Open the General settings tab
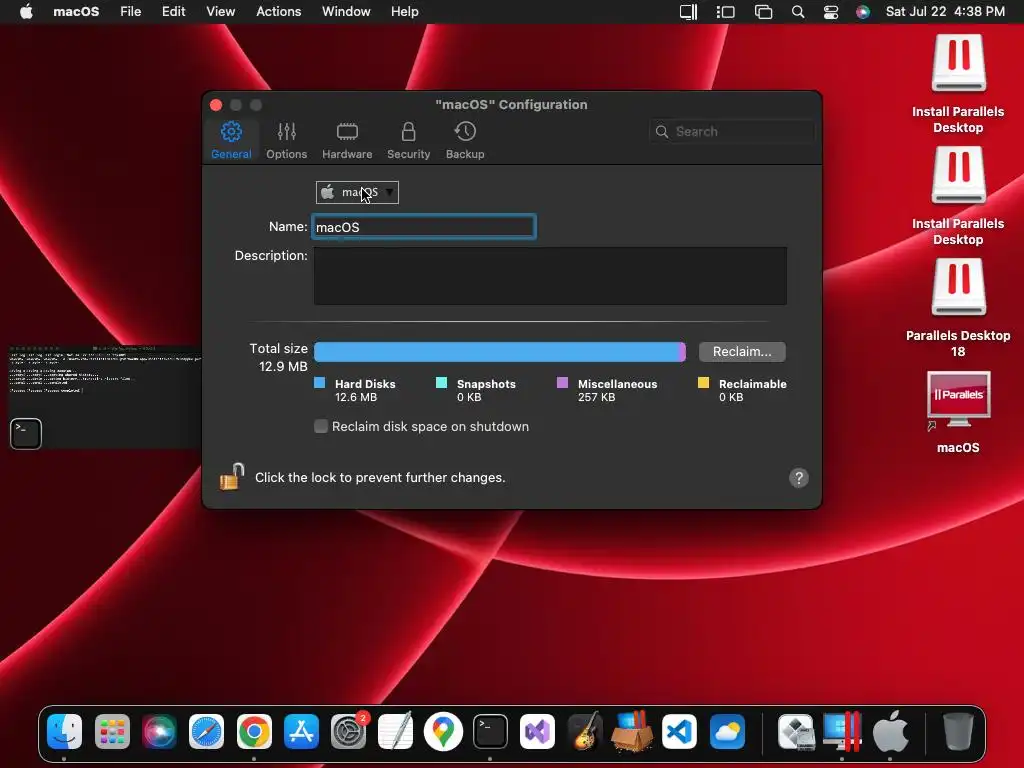The height and width of the screenshot is (768, 1024). tap(231, 140)
